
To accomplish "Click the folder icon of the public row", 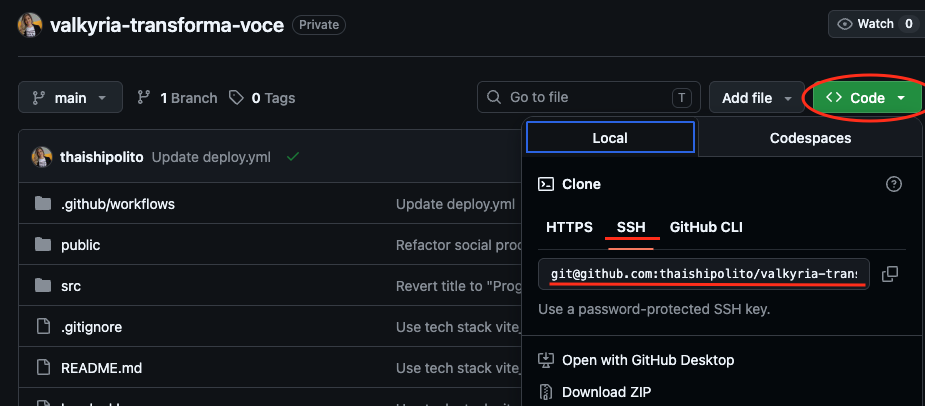I will 42,245.
